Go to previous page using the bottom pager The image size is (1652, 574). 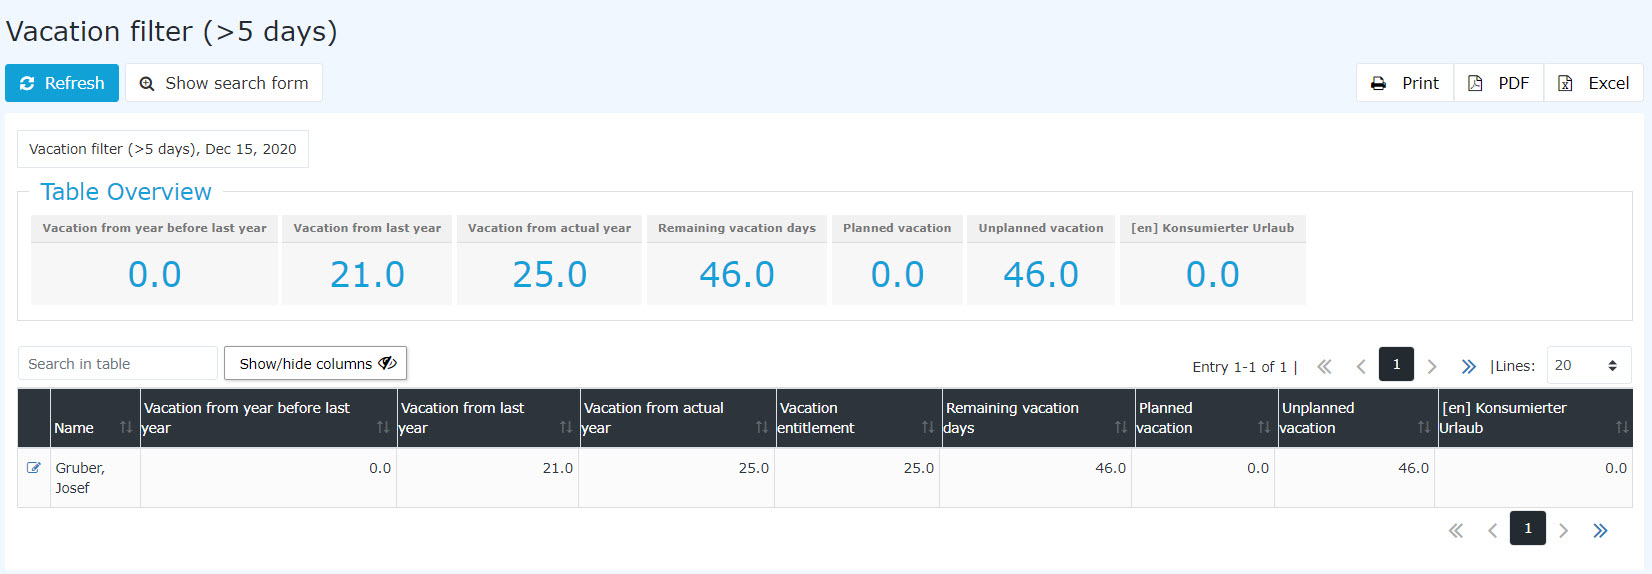[x=1492, y=530]
